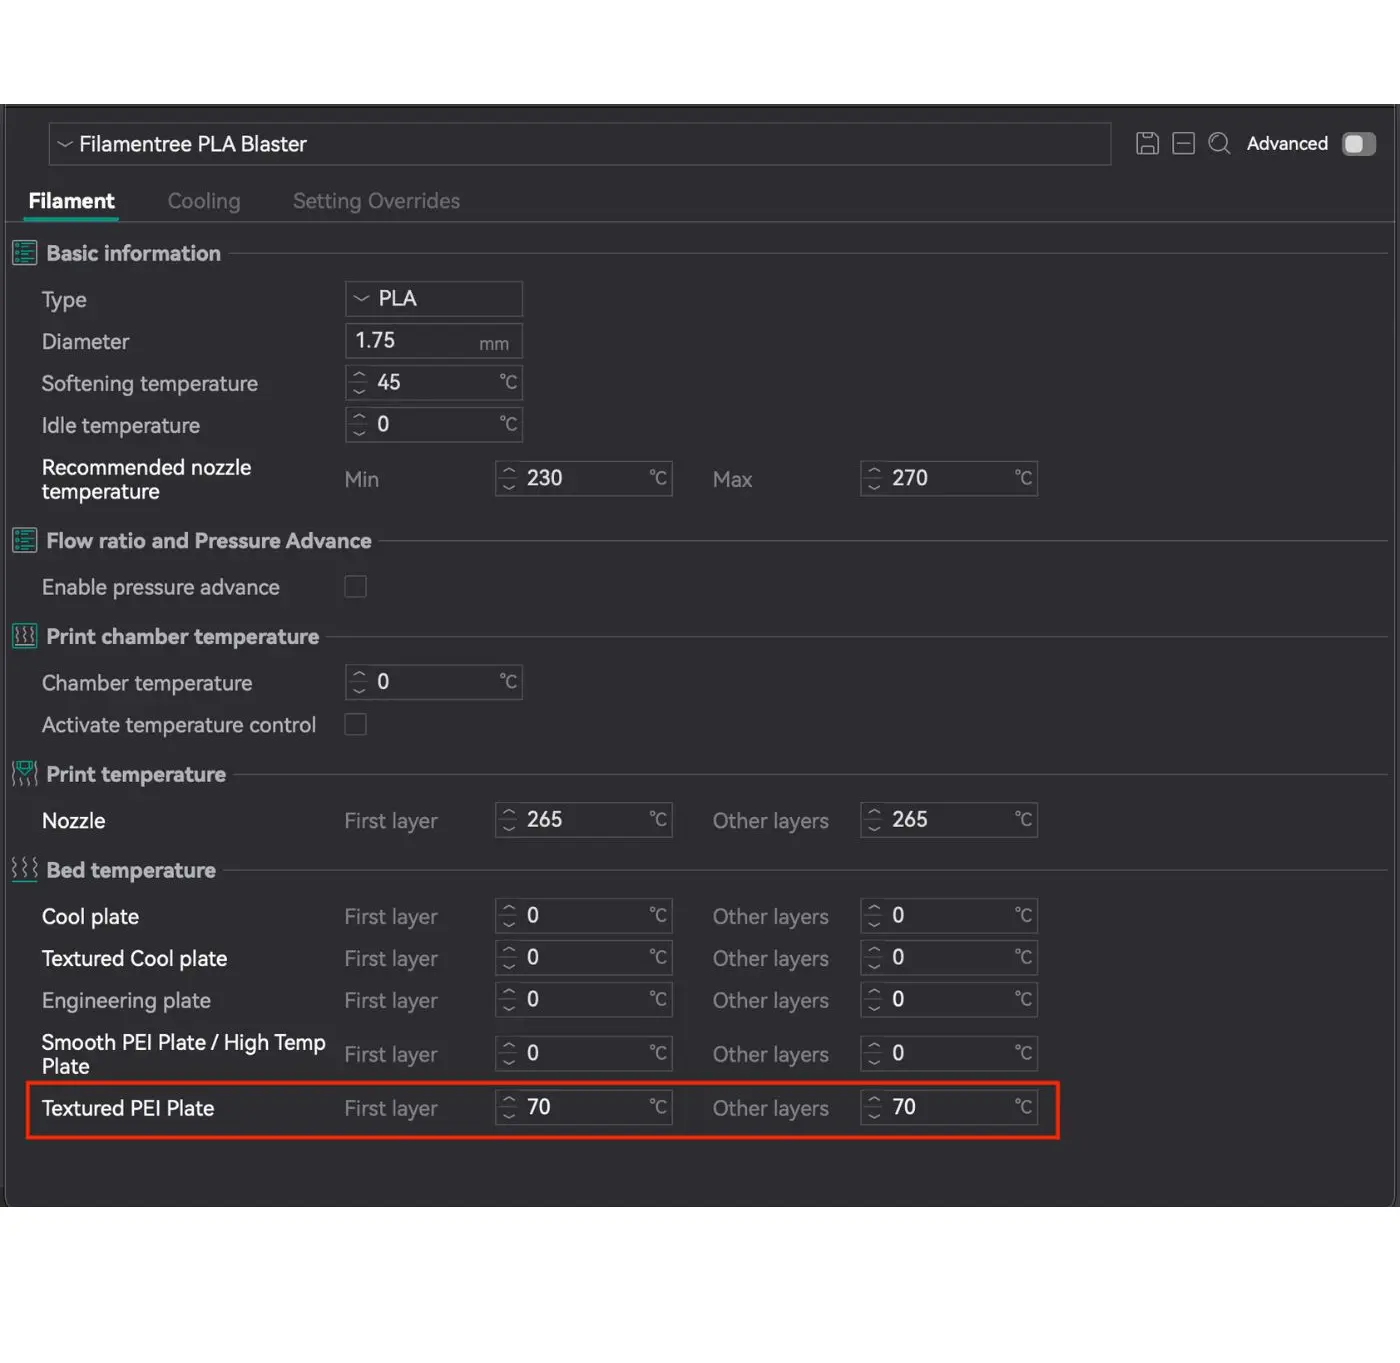Open the Setting Overrides tab
The width and height of the screenshot is (1400, 1363).
(x=376, y=201)
